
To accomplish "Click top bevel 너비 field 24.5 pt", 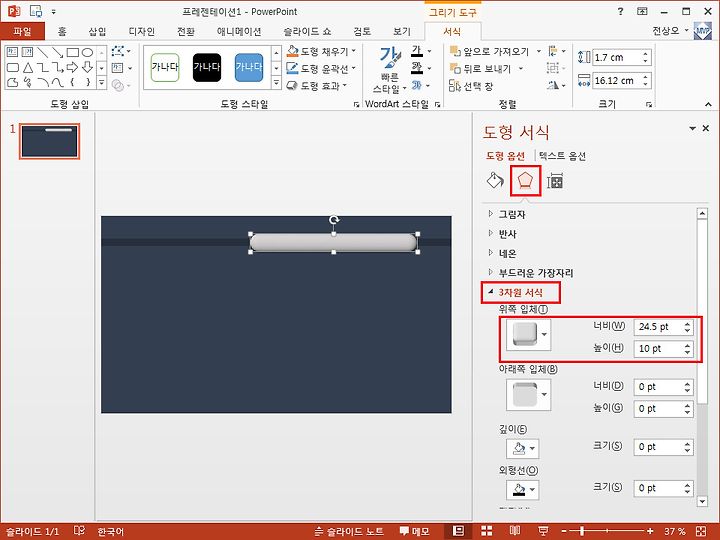I will coord(663,327).
